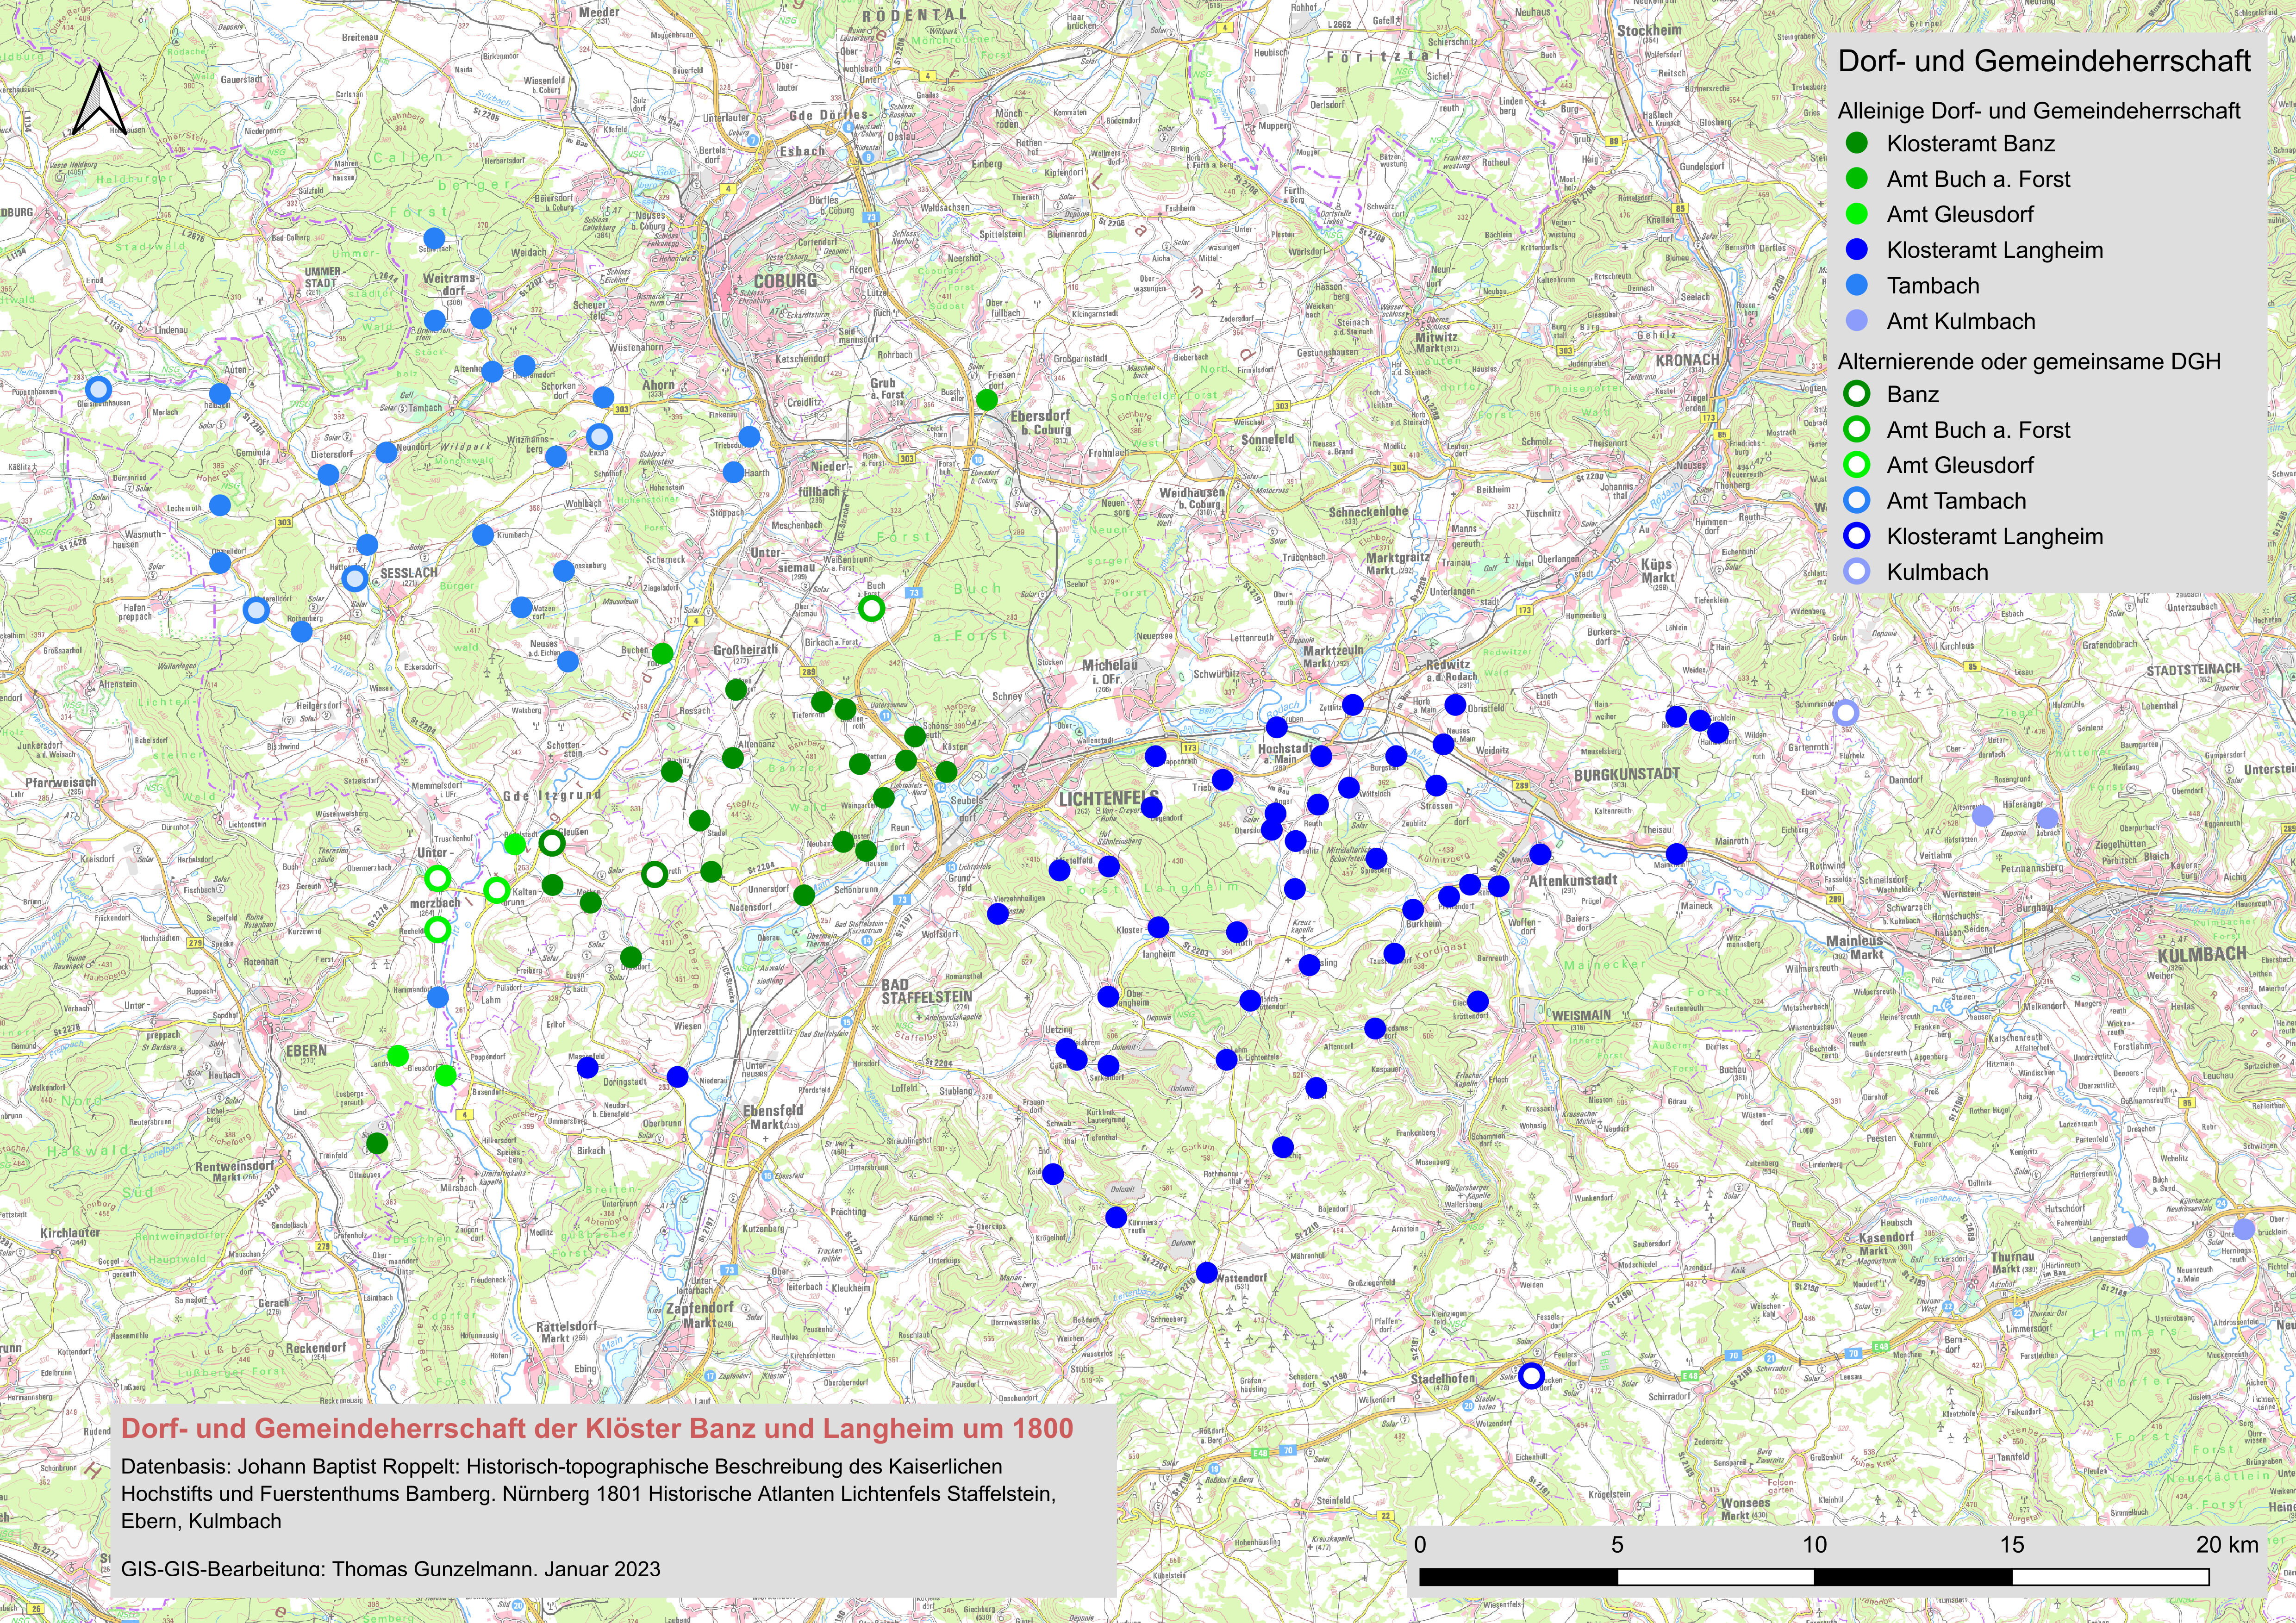Viewport: 2296px width, 1623px height.
Task: Click the dark green dot near Rentweinsdorf
Action: point(377,1143)
